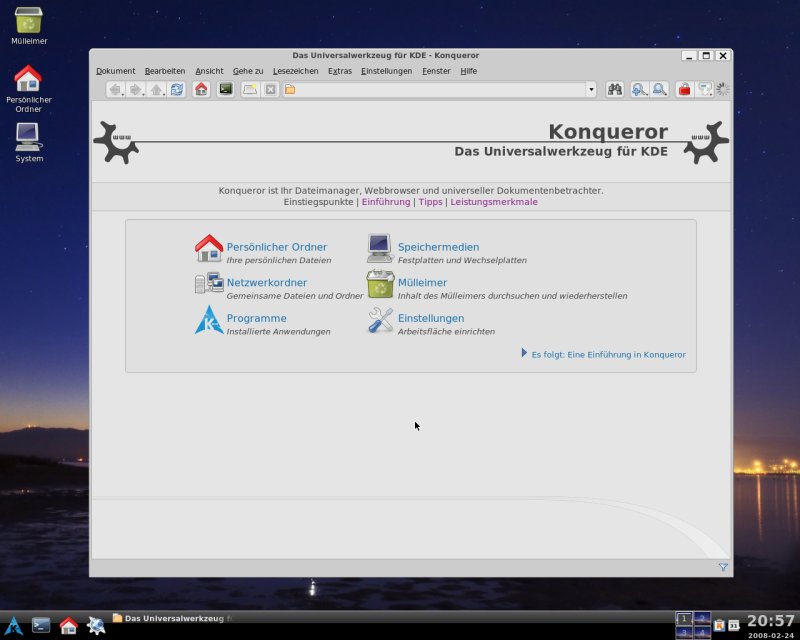Screen dimensions: 800x640
Task: Launch the terminal from the bottom panel
Action: click(41, 625)
